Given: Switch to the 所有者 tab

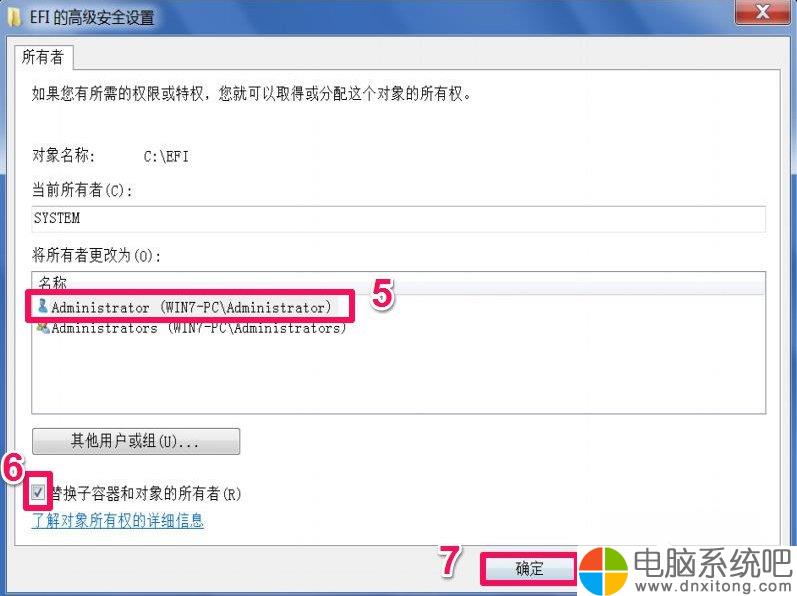Looking at the screenshot, I should pos(43,57).
